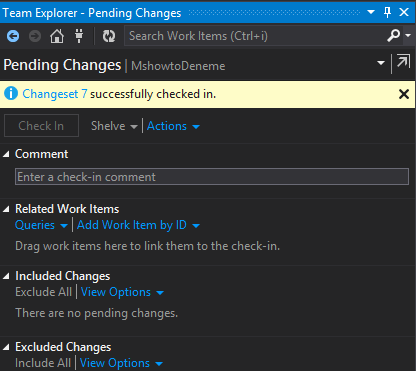
Task: Dismiss the Changeset 7 notification
Action: (x=404, y=94)
